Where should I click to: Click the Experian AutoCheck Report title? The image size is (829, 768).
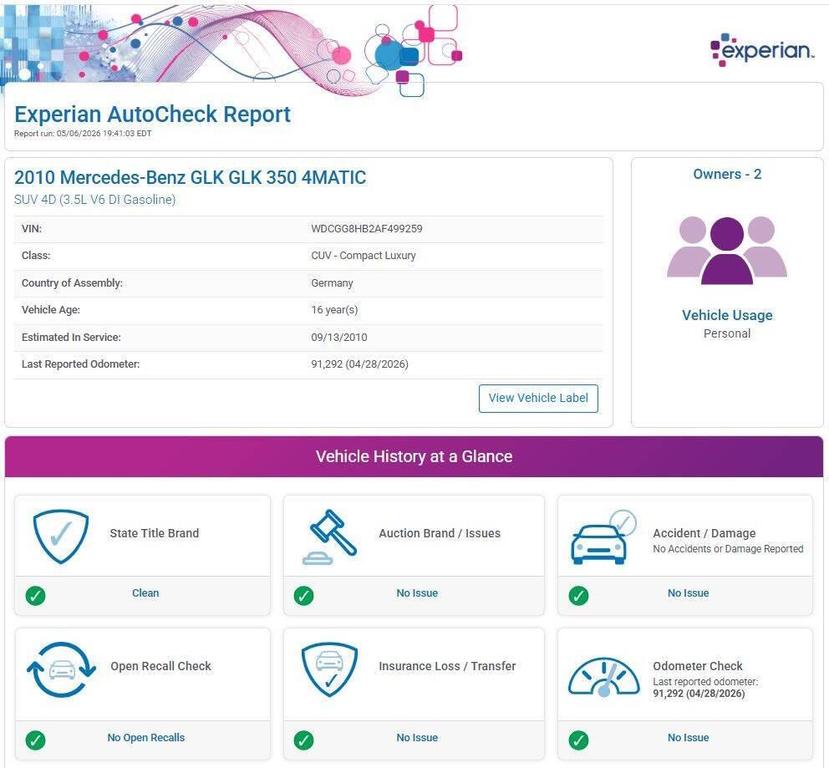click(x=152, y=114)
